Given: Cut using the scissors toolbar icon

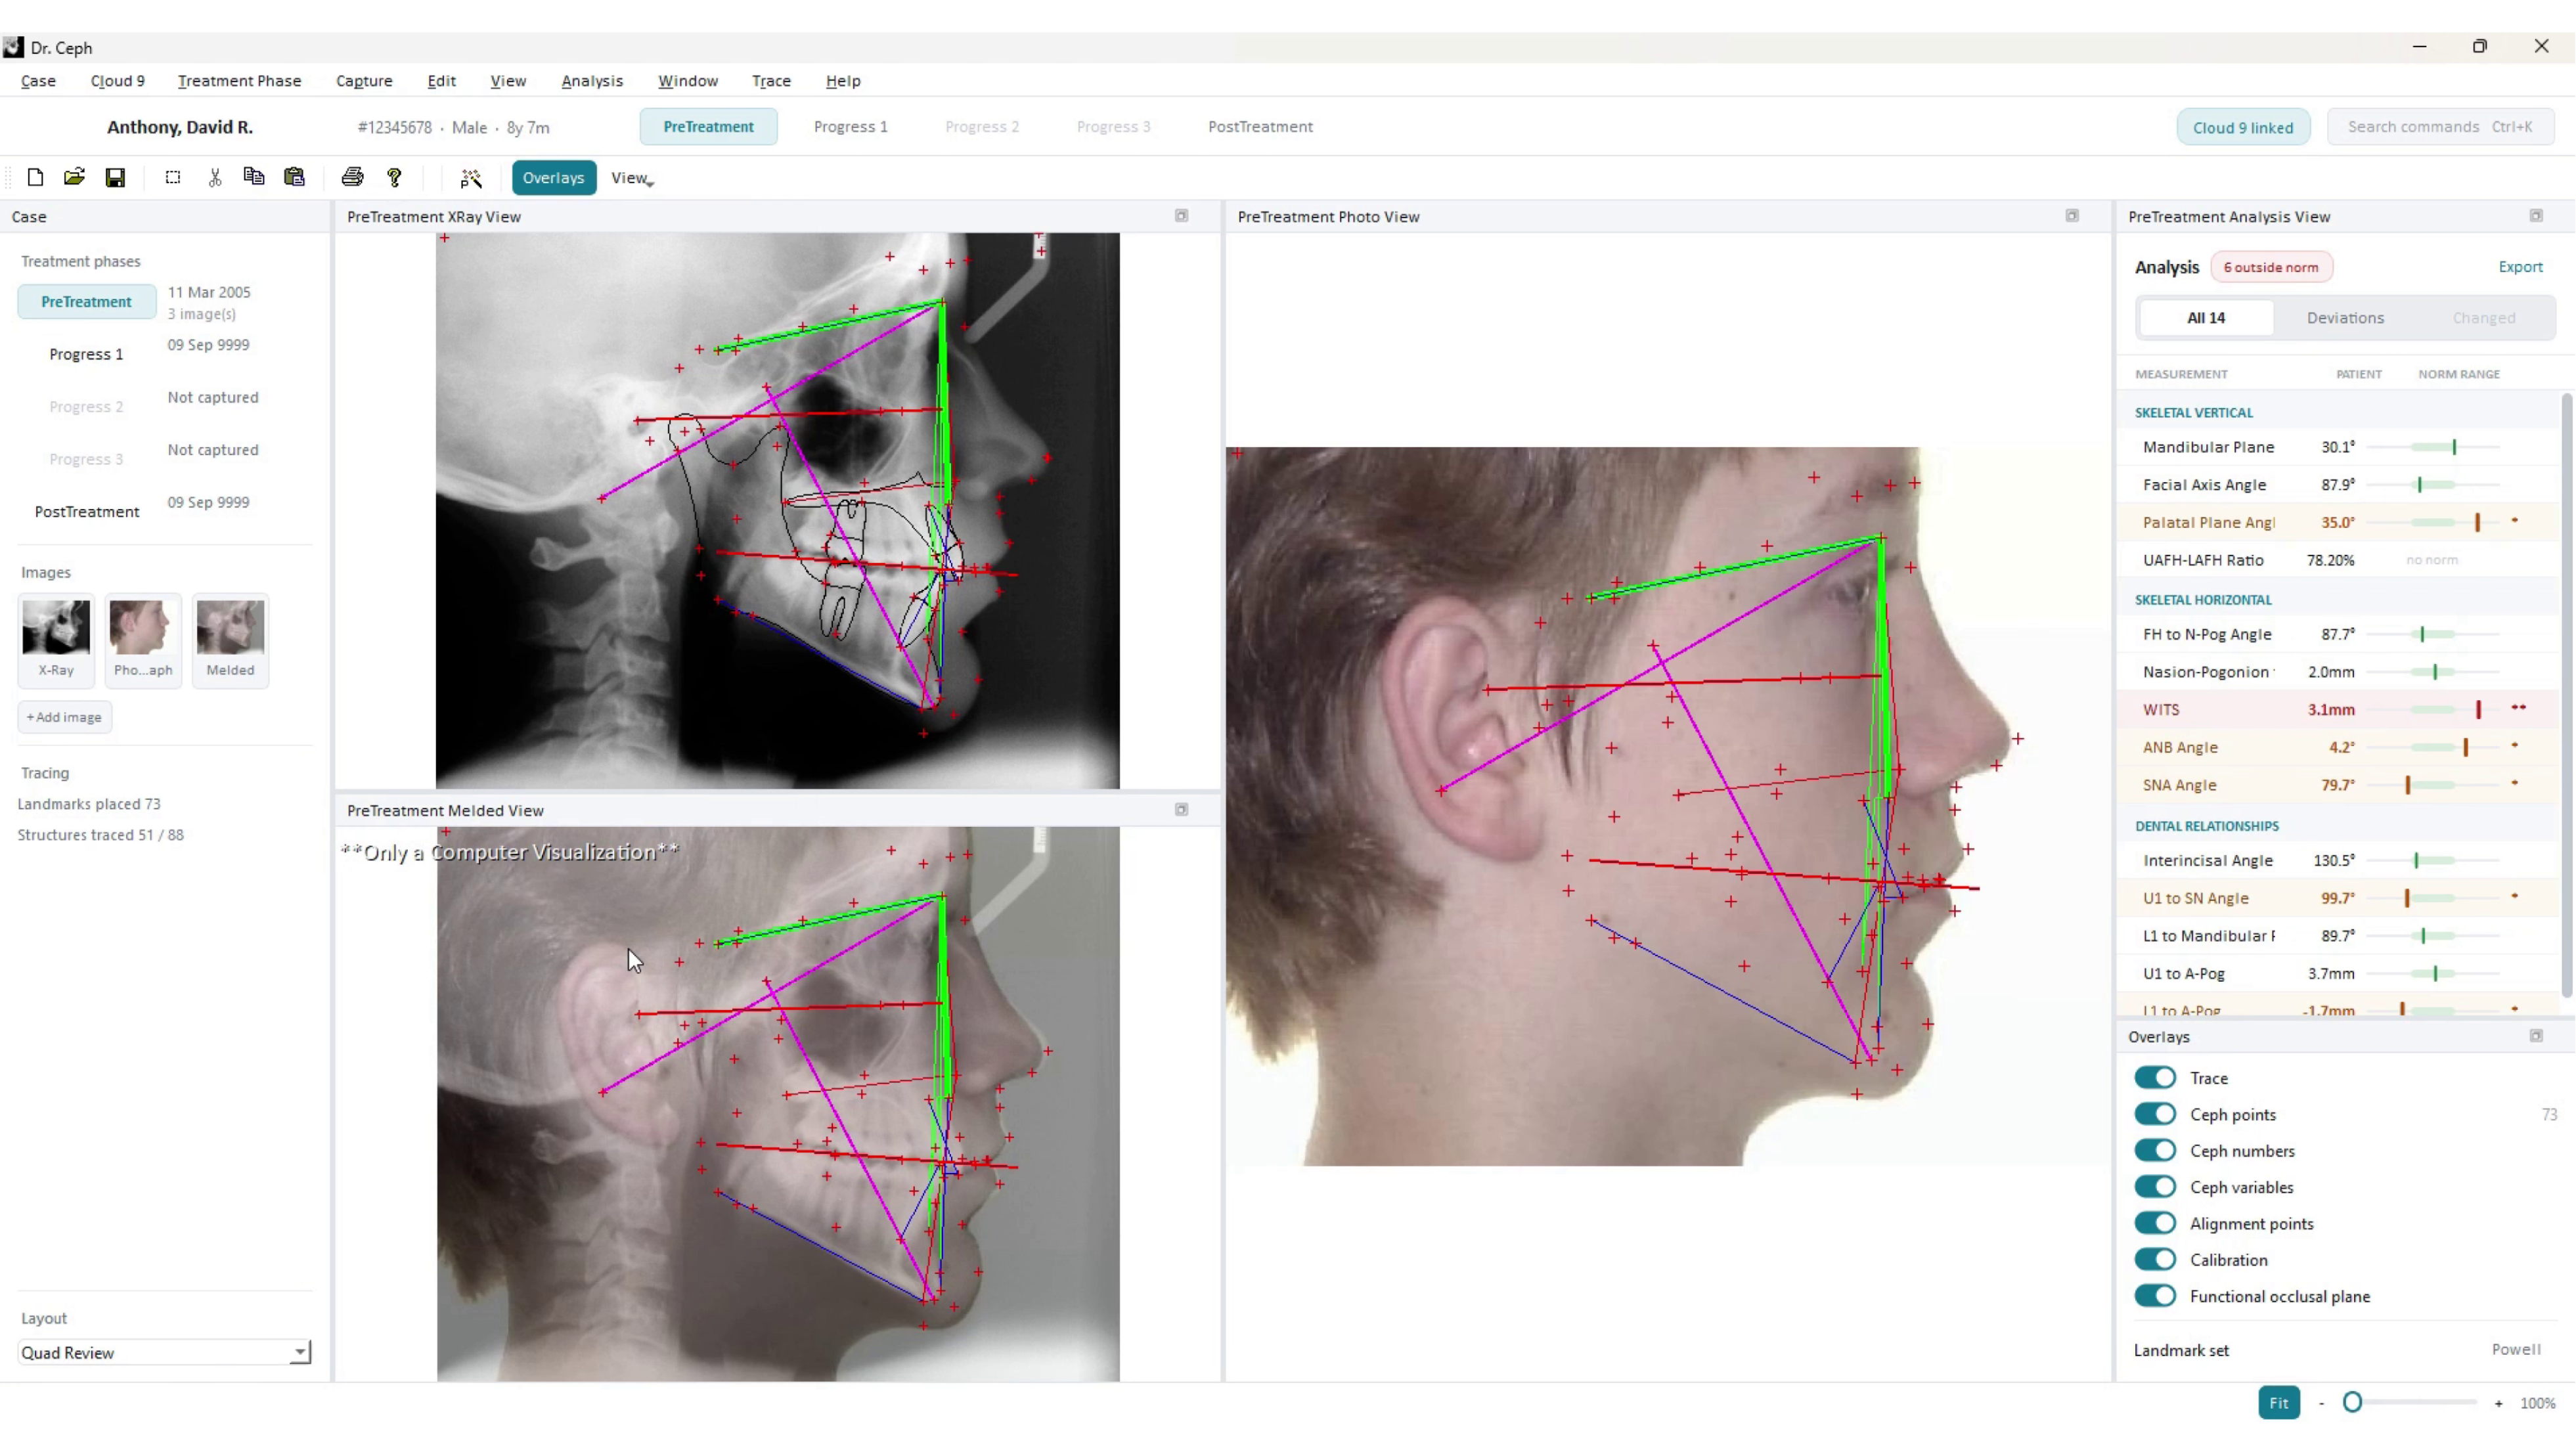Looking at the screenshot, I should coord(214,178).
